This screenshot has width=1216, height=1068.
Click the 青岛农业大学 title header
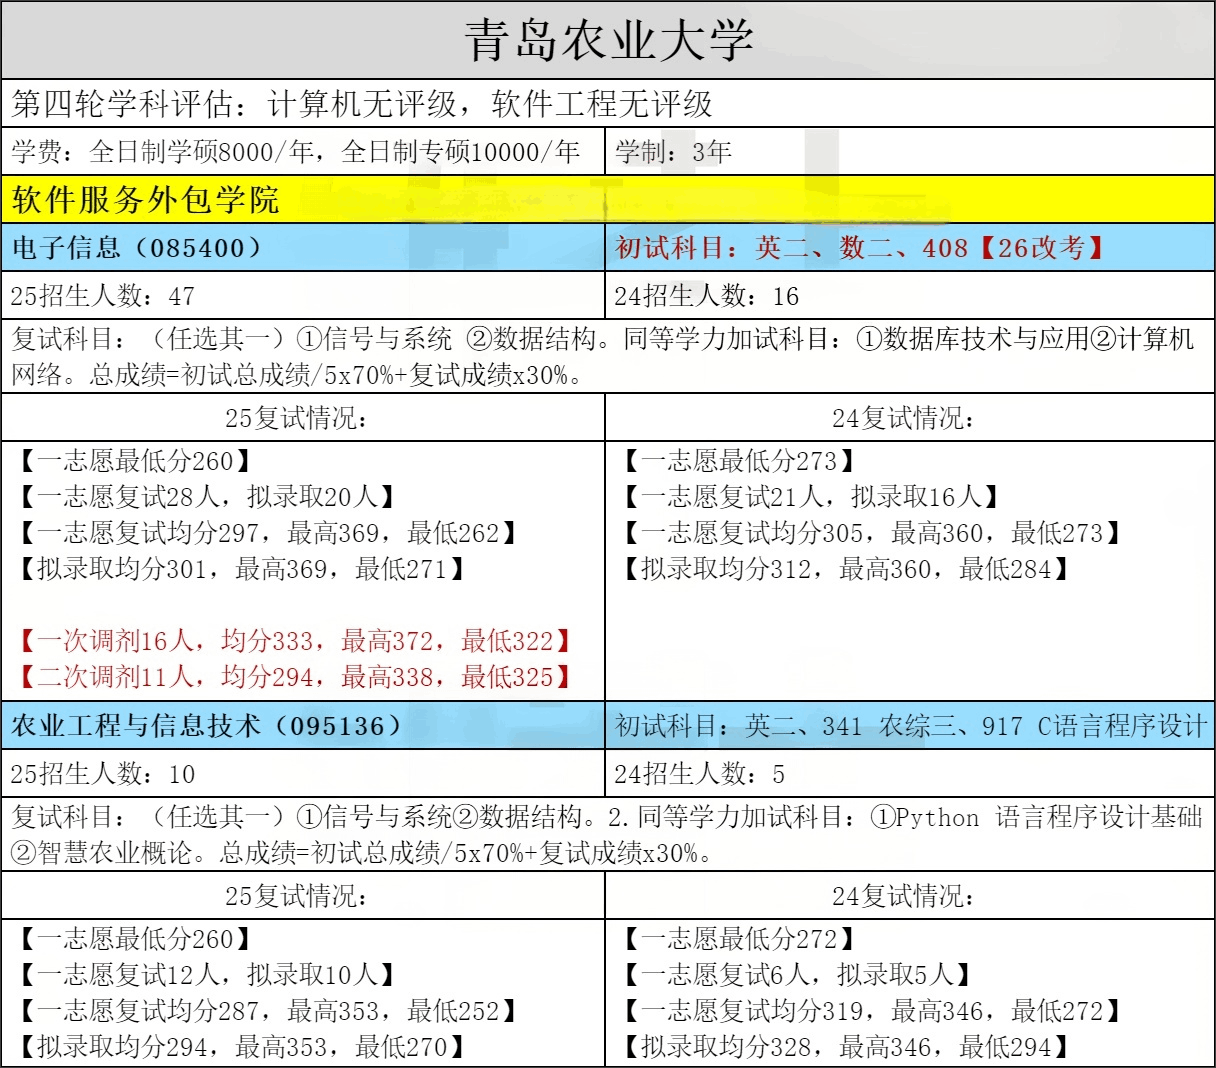(608, 40)
